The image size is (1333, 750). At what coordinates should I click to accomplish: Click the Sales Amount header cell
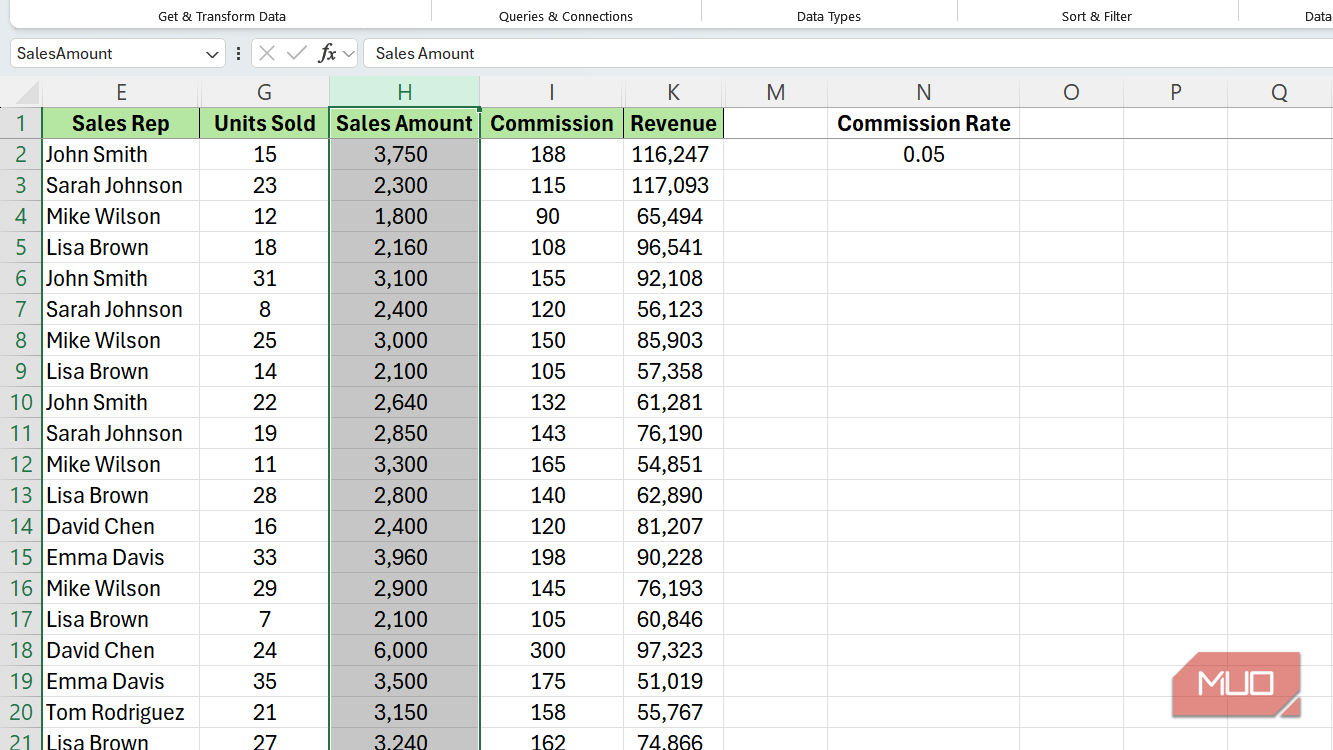click(x=404, y=124)
